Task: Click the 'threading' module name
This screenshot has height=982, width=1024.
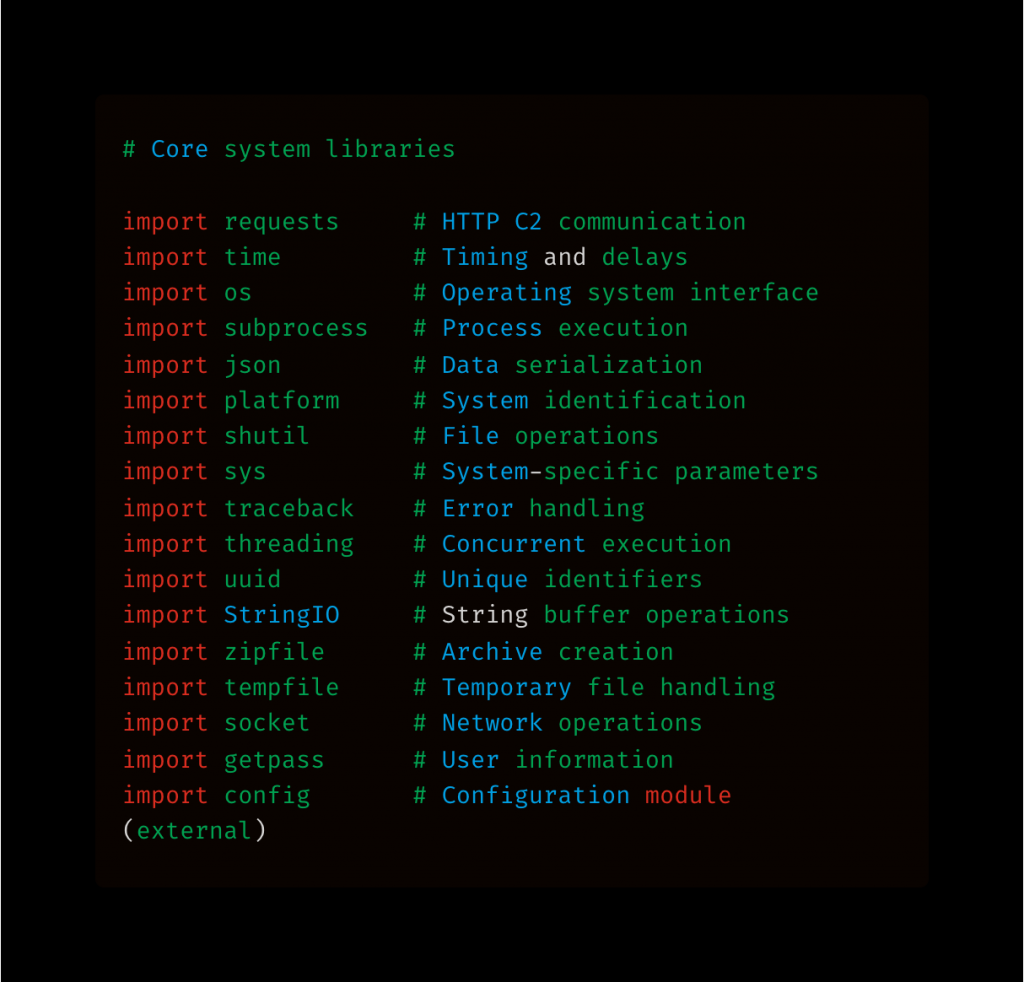Action: coord(288,544)
